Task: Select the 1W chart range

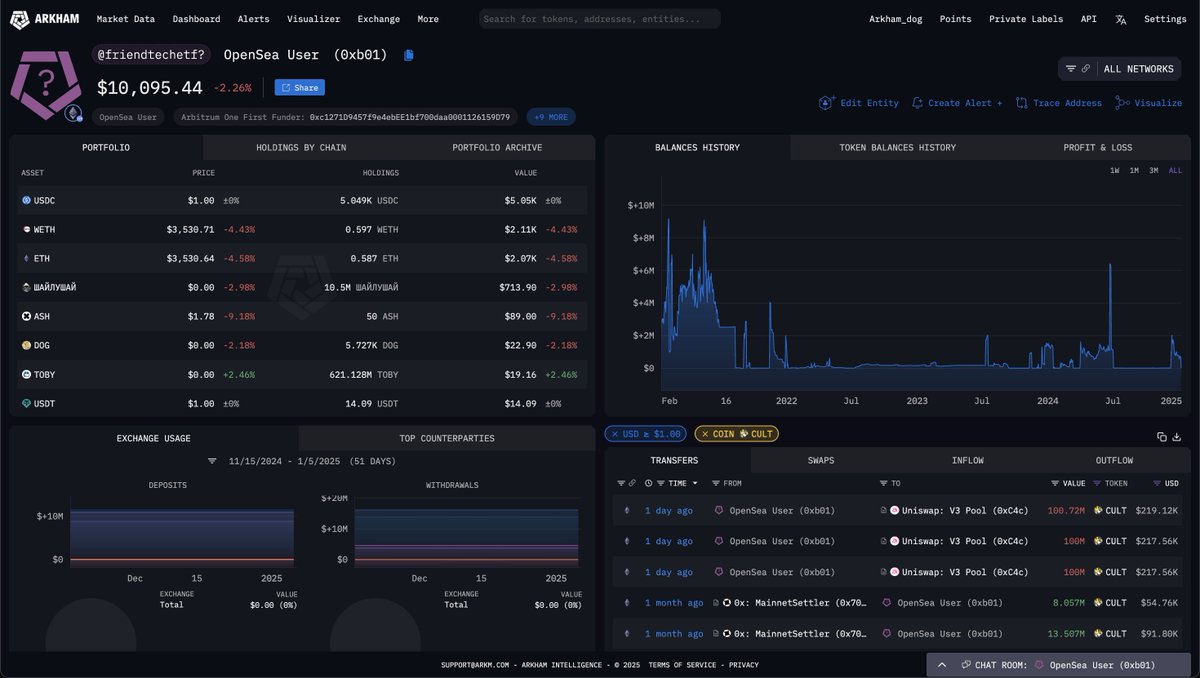Action: (x=1114, y=171)
